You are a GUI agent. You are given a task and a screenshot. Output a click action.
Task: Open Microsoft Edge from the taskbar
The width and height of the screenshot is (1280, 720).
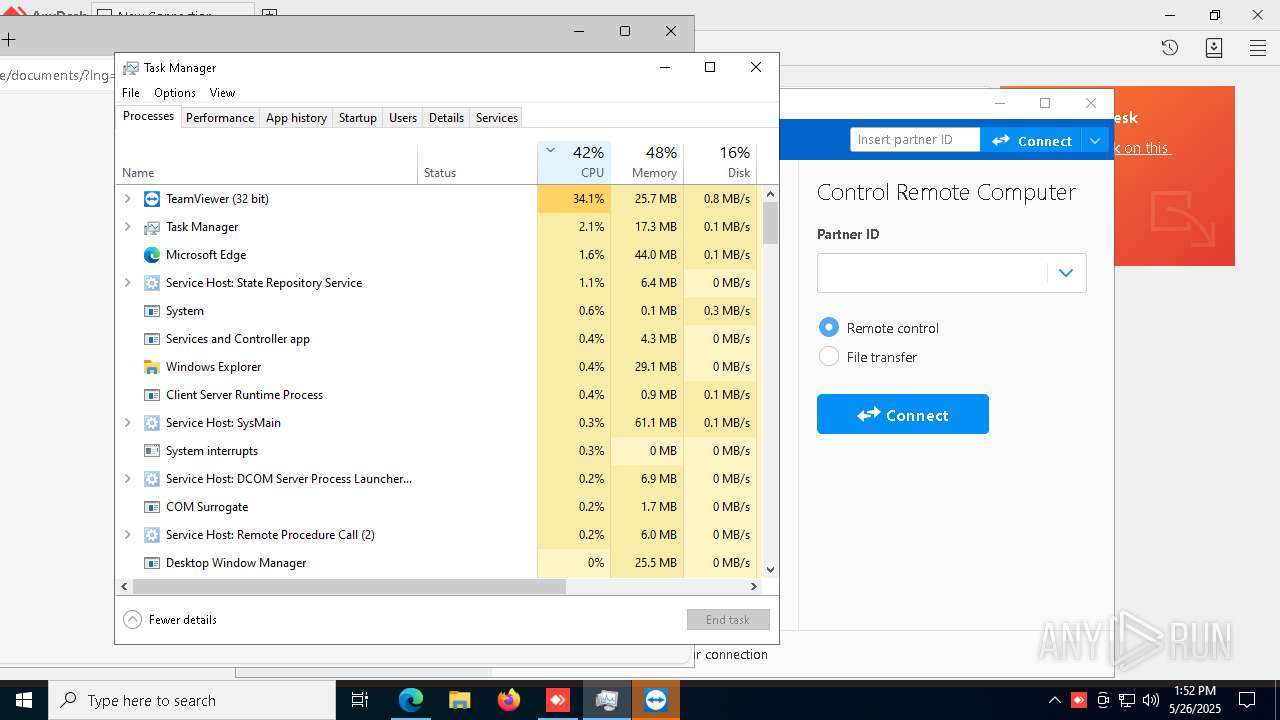[411, 700]
